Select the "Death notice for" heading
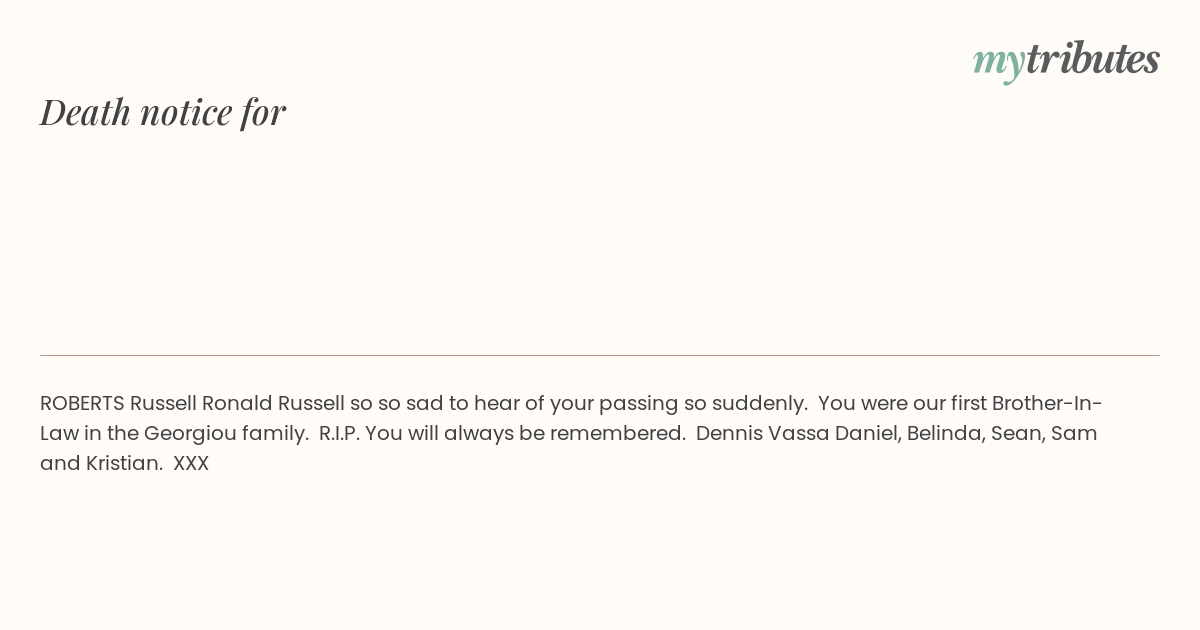Image resolution: width=1200 pixels, height=630 pixels. [x=163, y=112]
